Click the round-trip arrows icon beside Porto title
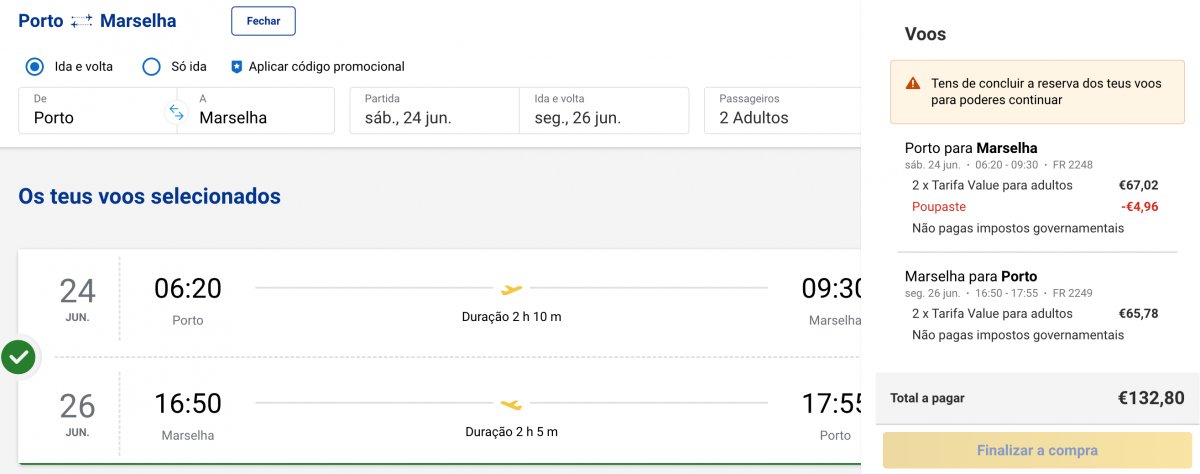 (x=82, y=20)
